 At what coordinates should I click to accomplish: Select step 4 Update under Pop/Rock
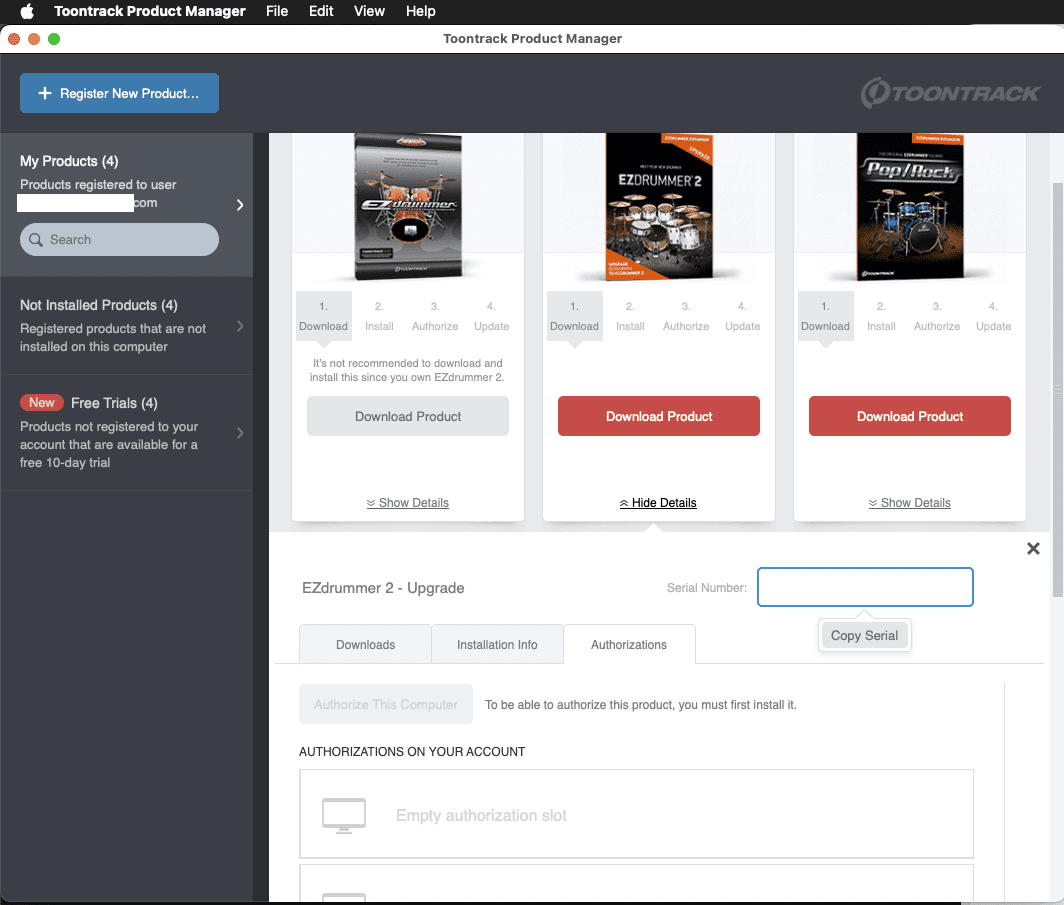993,317
